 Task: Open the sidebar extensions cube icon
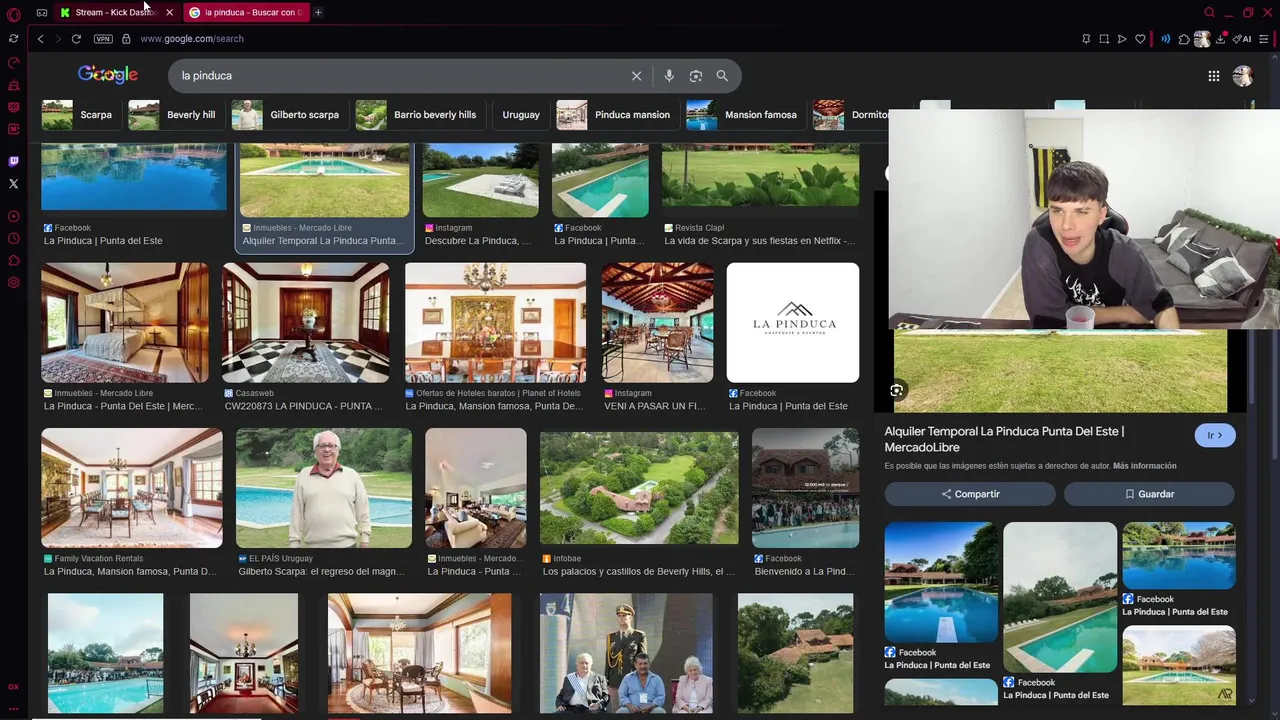[13, 260]
